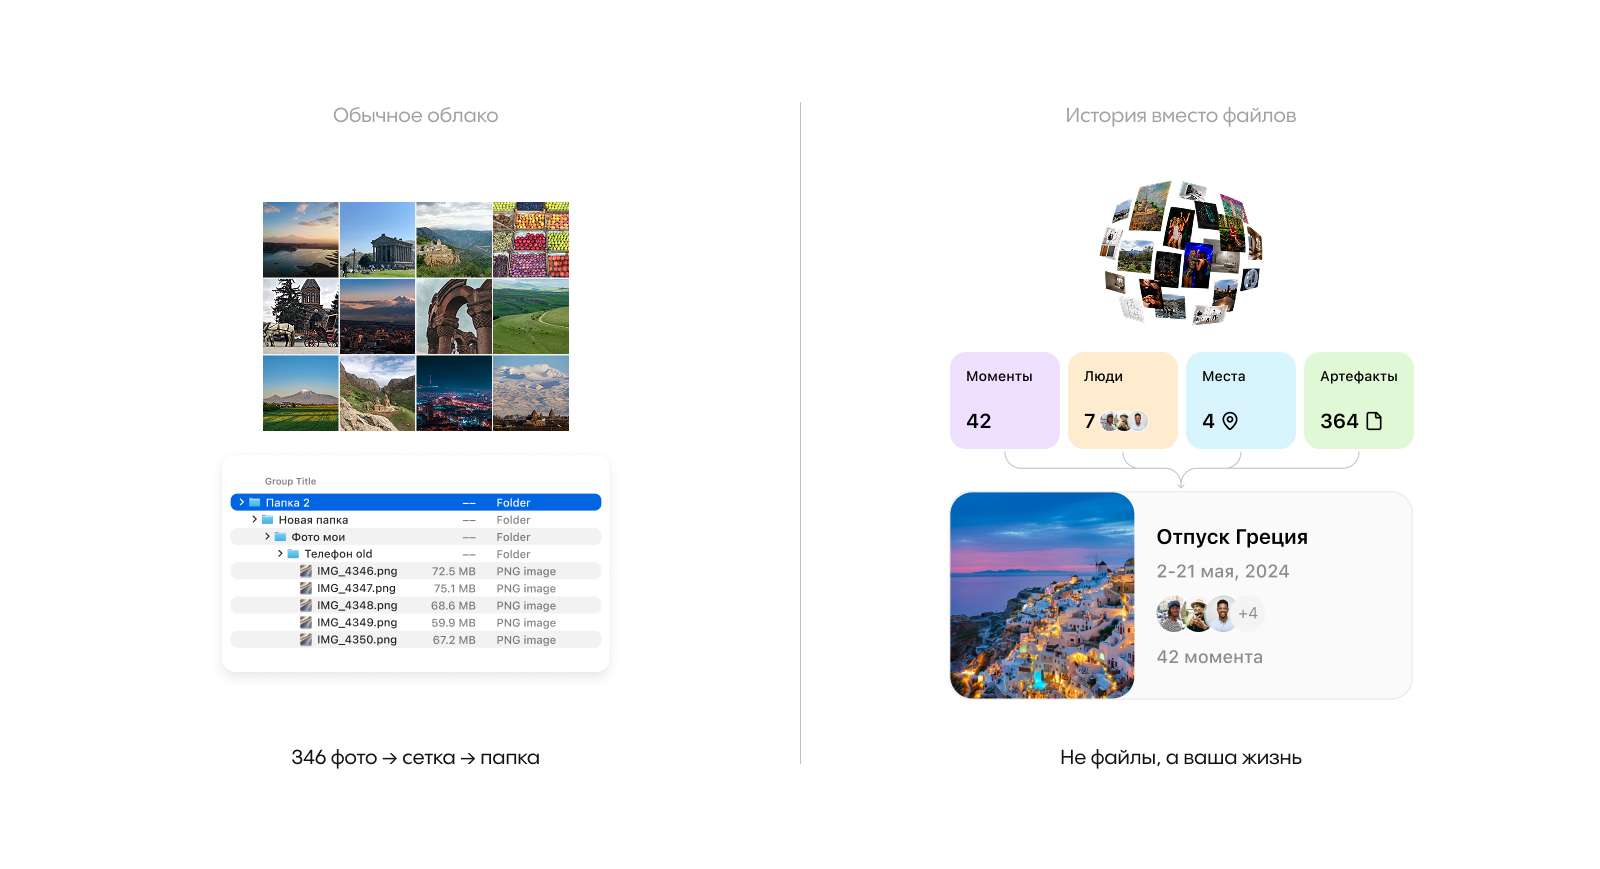Viewport: 1600px width, 869px height.
Task: Select file name IMG_4347.png
Action: click(x=356, y=588)
